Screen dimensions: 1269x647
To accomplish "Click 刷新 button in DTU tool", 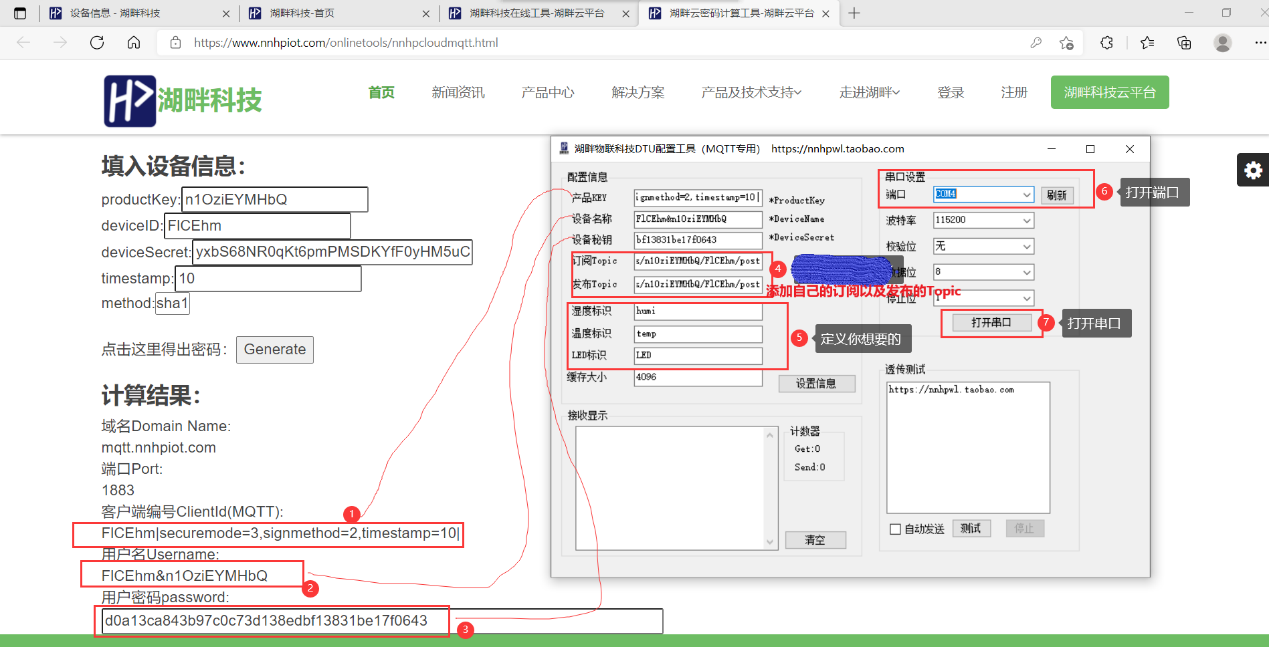I will pyautogui.click(x=1056, y=195).
